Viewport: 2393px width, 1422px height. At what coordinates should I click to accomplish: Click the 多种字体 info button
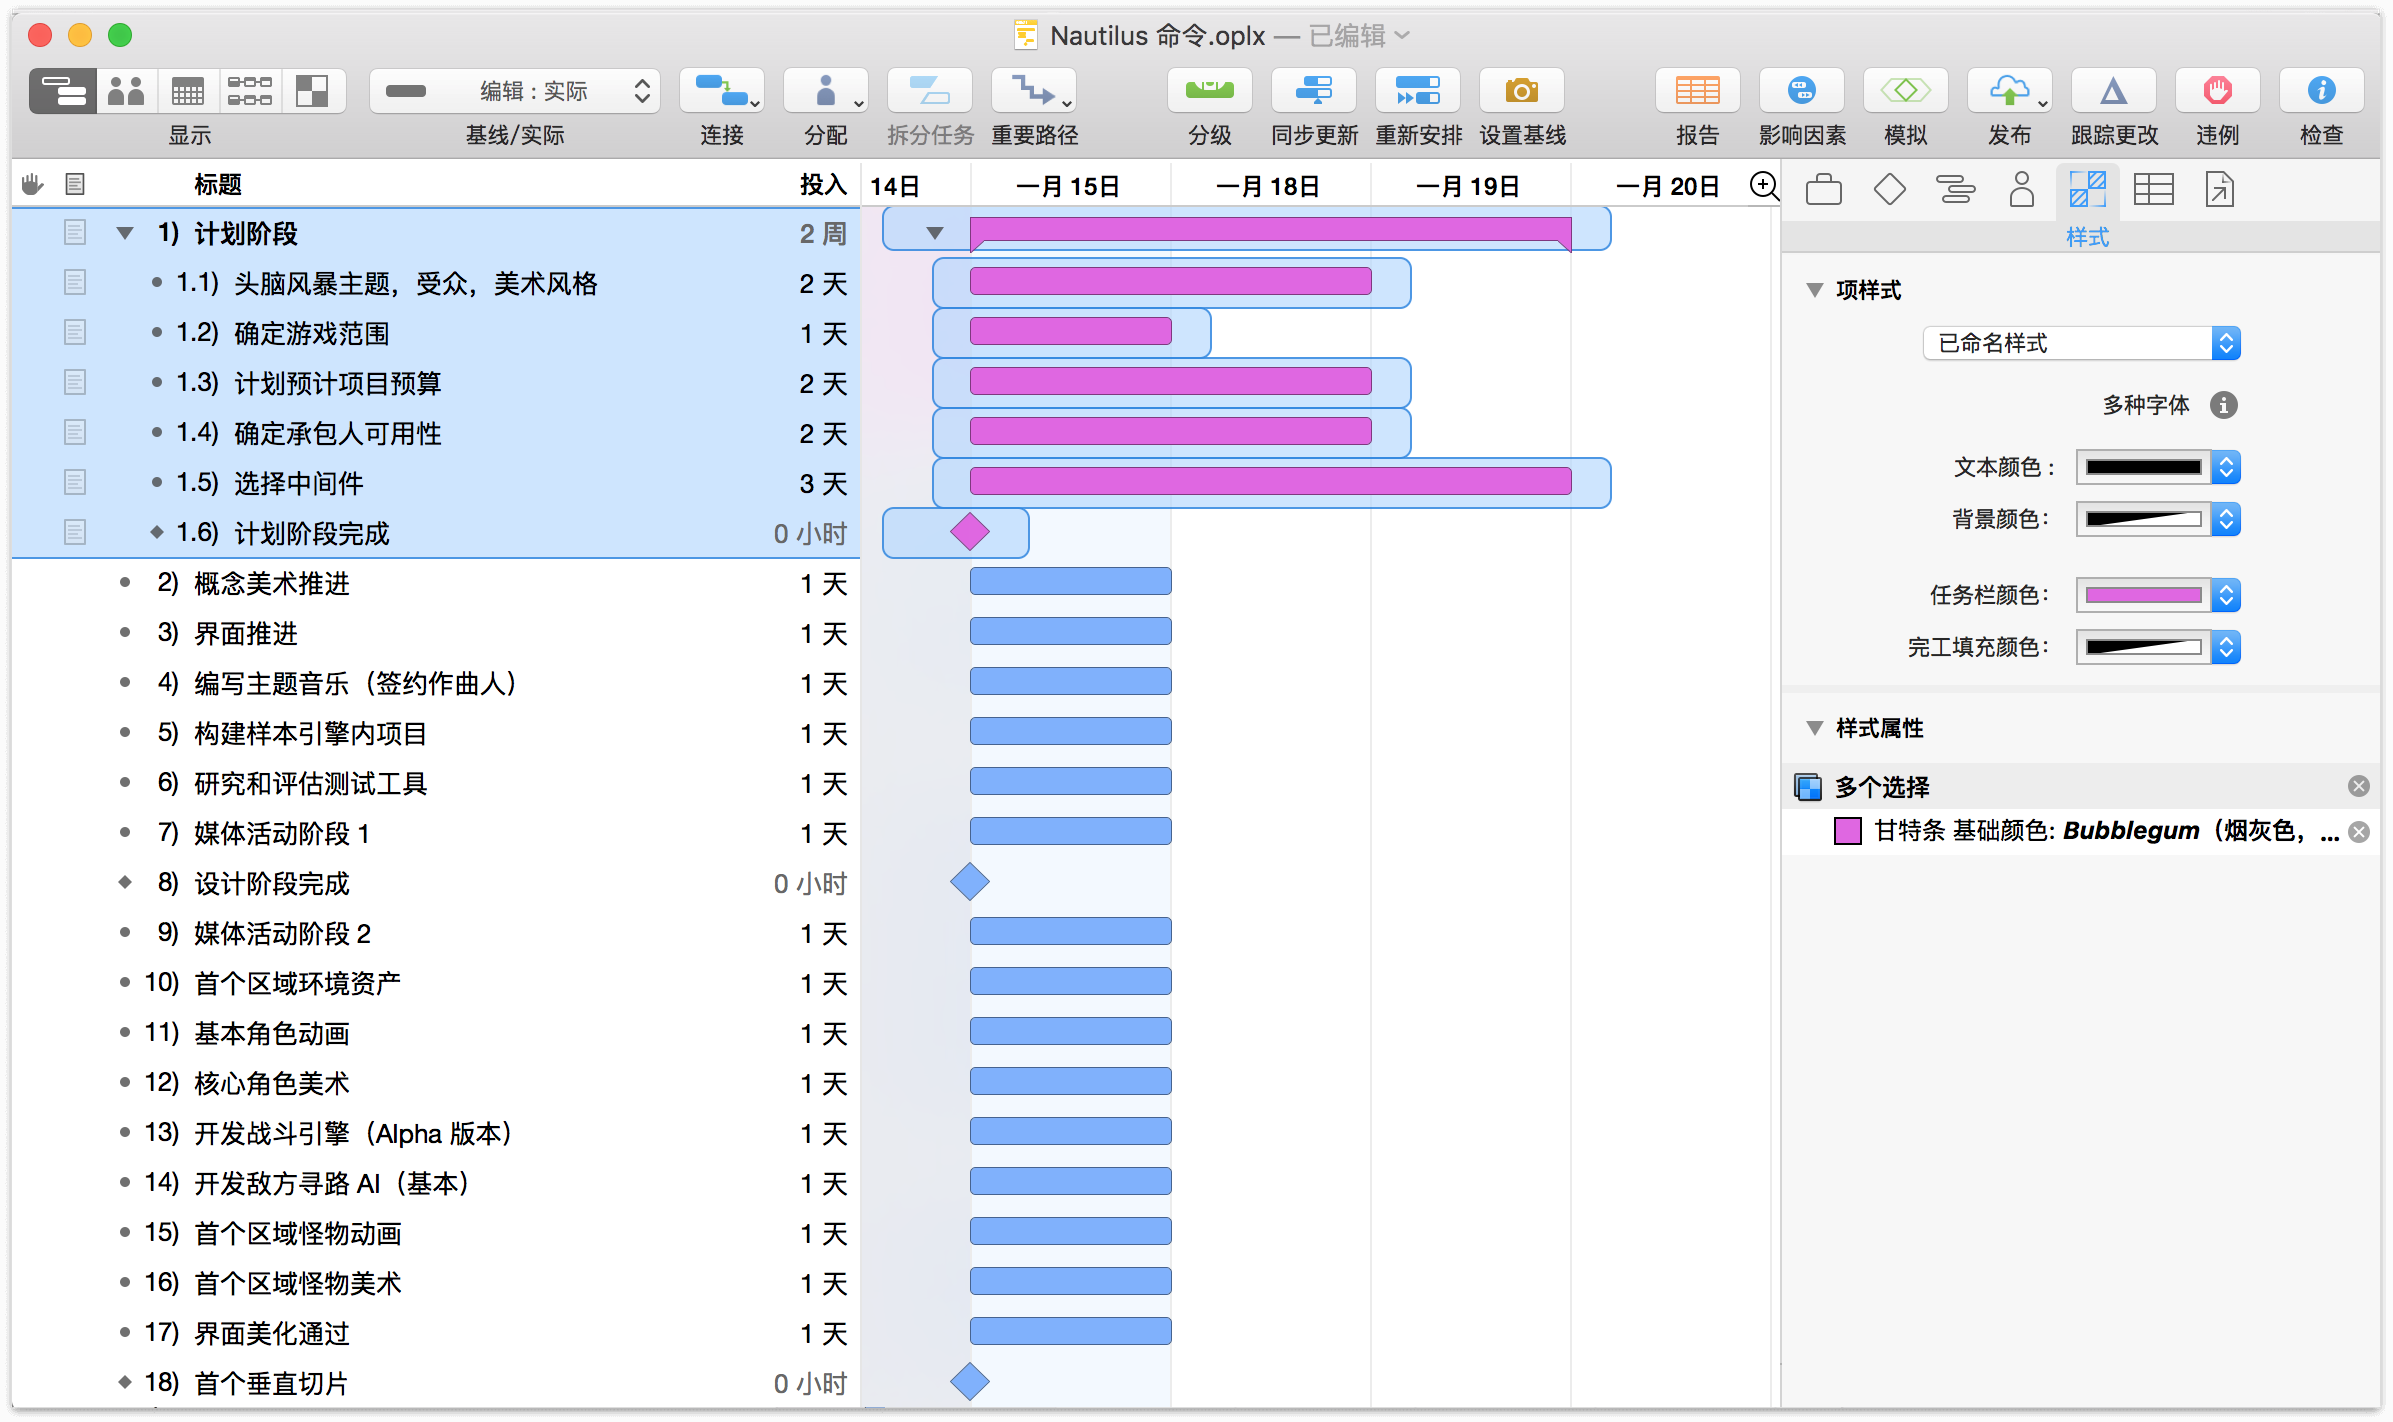coord(2223,405)
